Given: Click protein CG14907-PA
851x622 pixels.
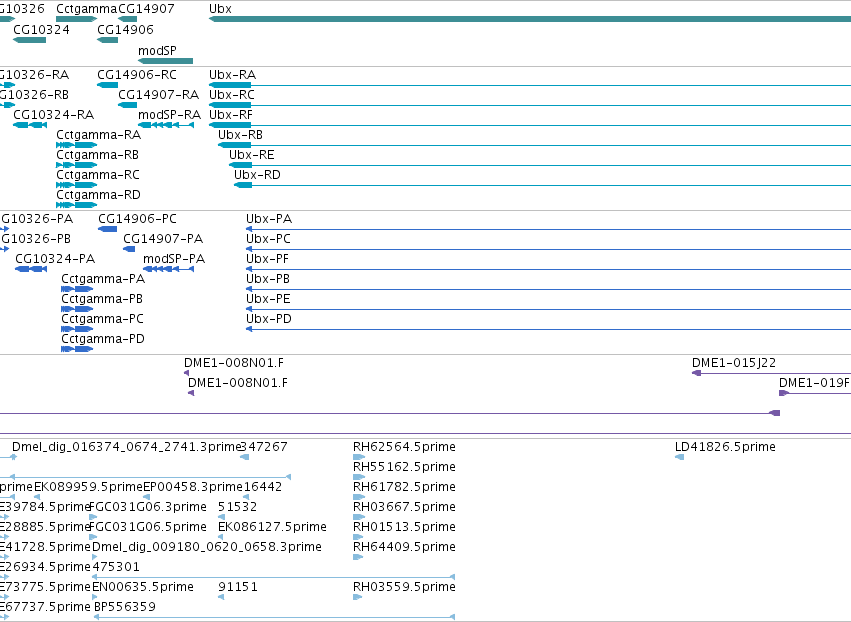Looking at the screenshot, I should coord(163,239).
